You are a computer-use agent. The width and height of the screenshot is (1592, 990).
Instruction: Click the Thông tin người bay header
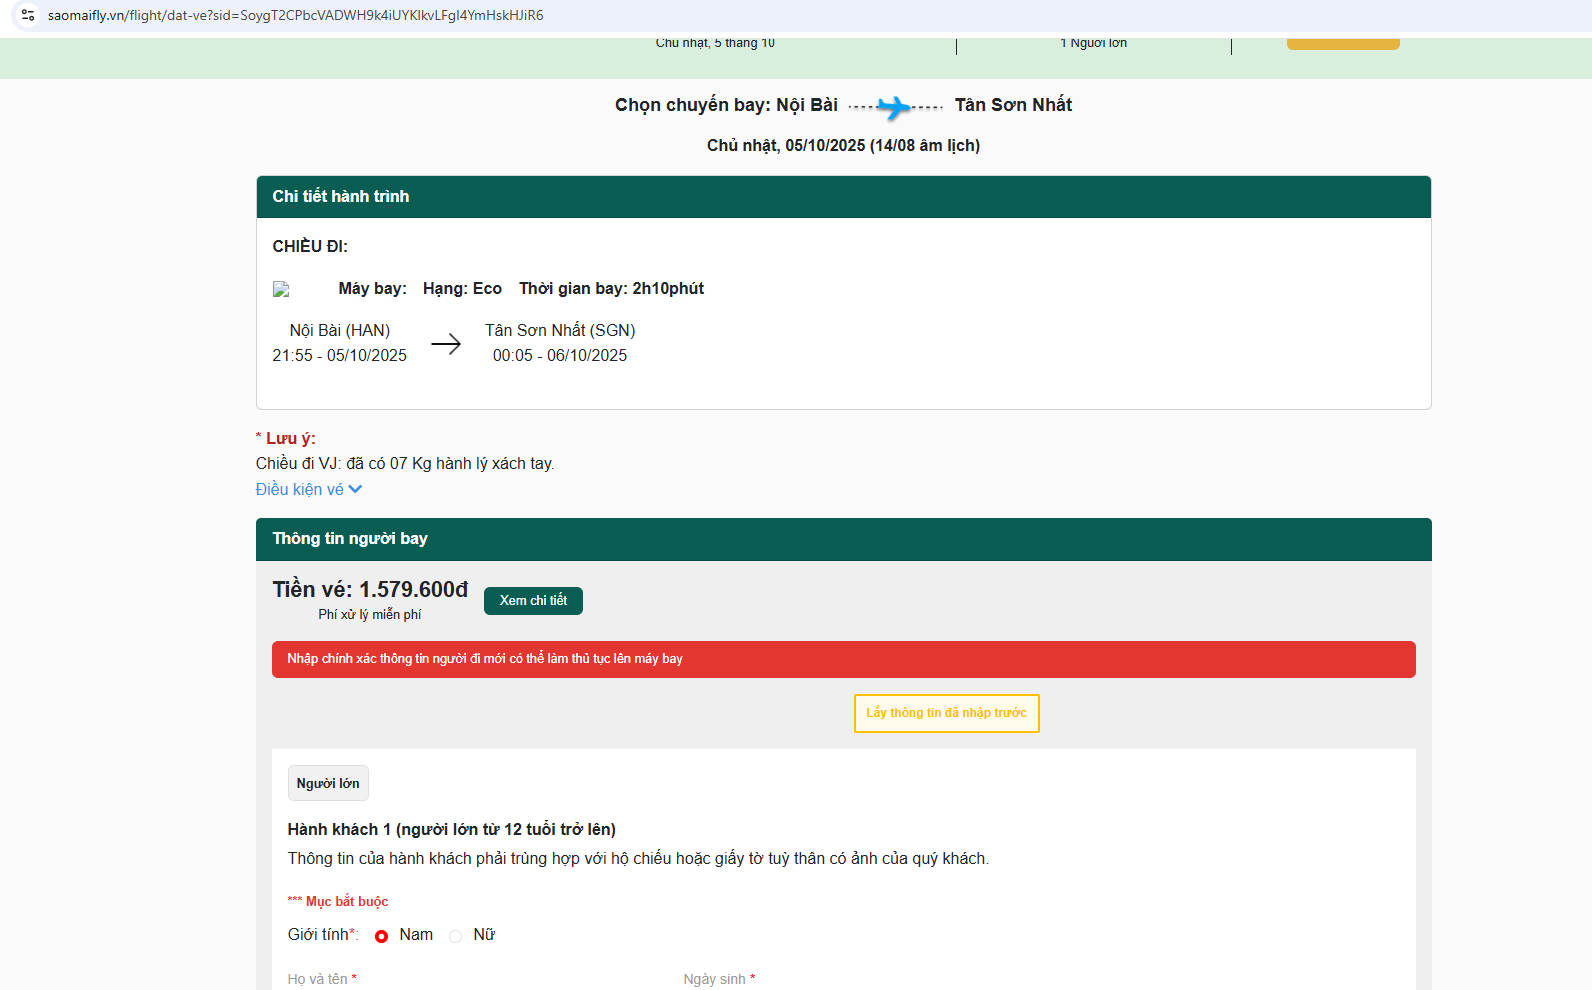(x=843, y=539)
